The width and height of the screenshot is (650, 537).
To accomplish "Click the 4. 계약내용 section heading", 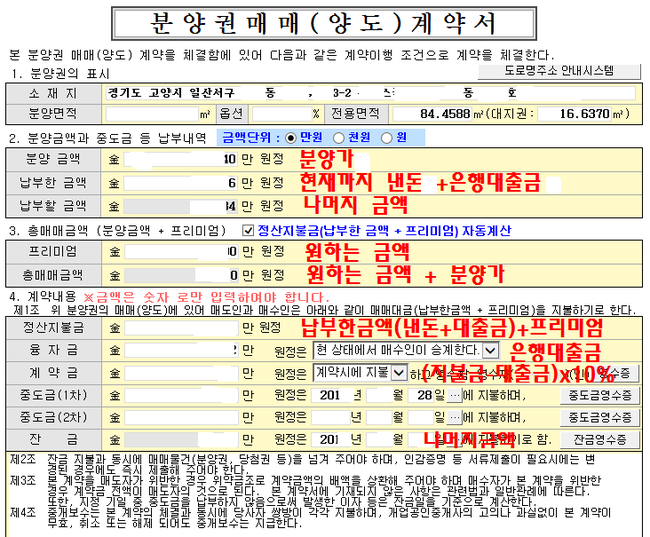I will pos(43,297).
